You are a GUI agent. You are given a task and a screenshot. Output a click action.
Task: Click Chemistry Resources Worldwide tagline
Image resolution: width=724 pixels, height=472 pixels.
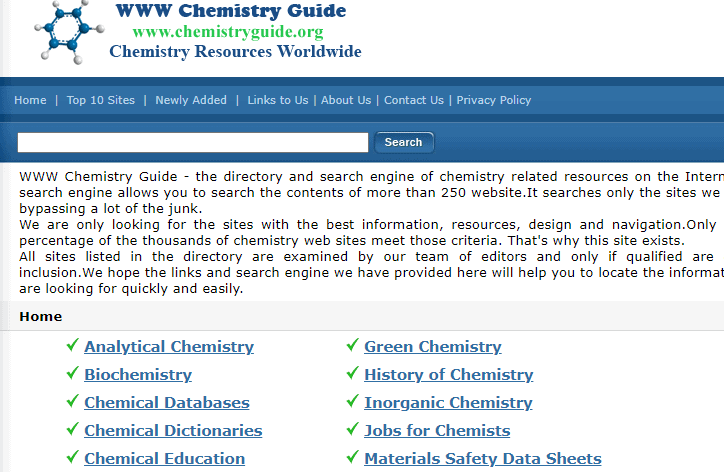point(235,51)
